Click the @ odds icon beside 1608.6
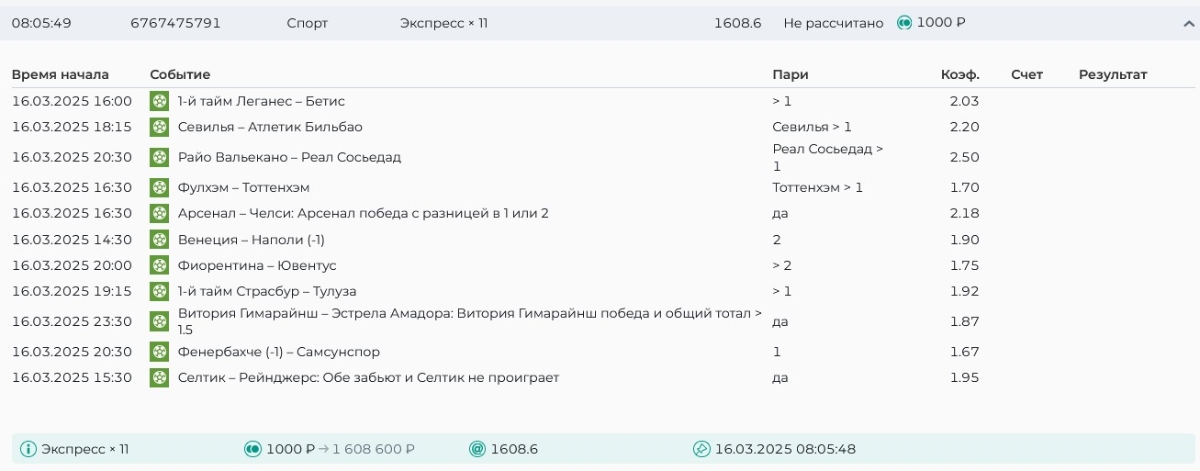This screenshot has width=1200, height=471. coord(477,449)
